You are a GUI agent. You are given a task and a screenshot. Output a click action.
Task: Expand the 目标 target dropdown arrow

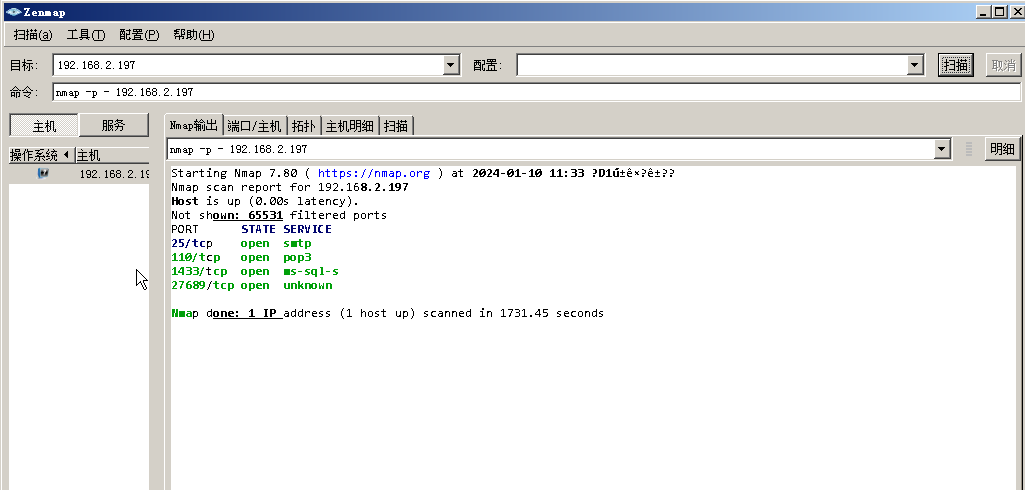pos(451,65)
